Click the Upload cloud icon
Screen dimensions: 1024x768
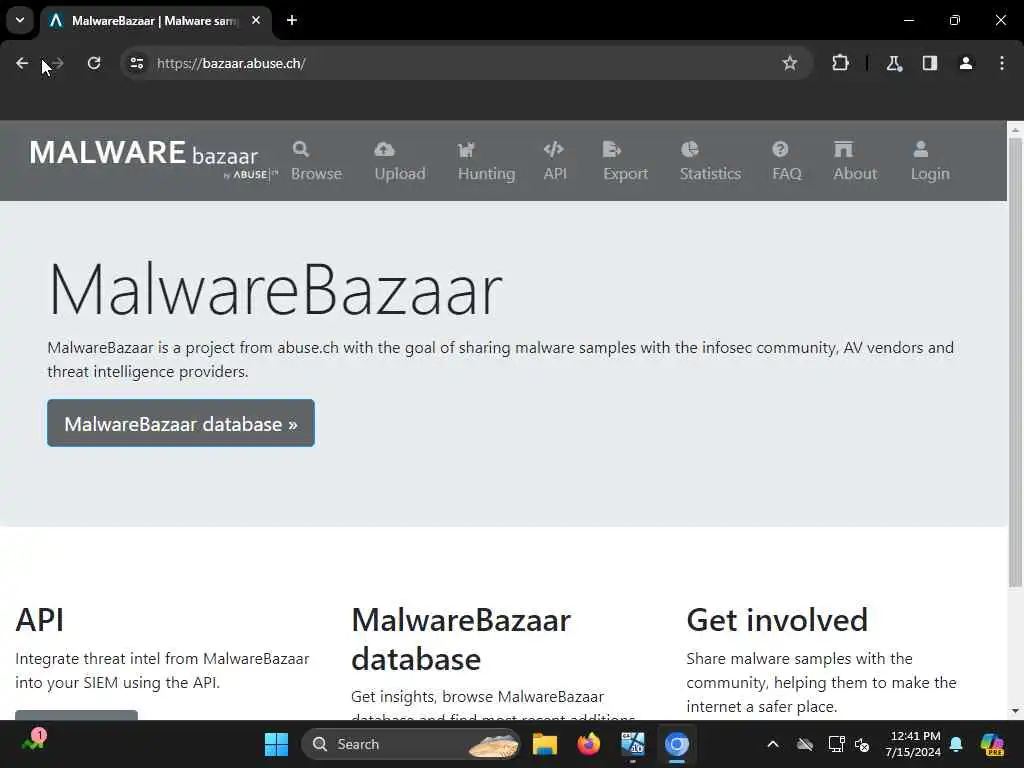[x=384, y=150]
